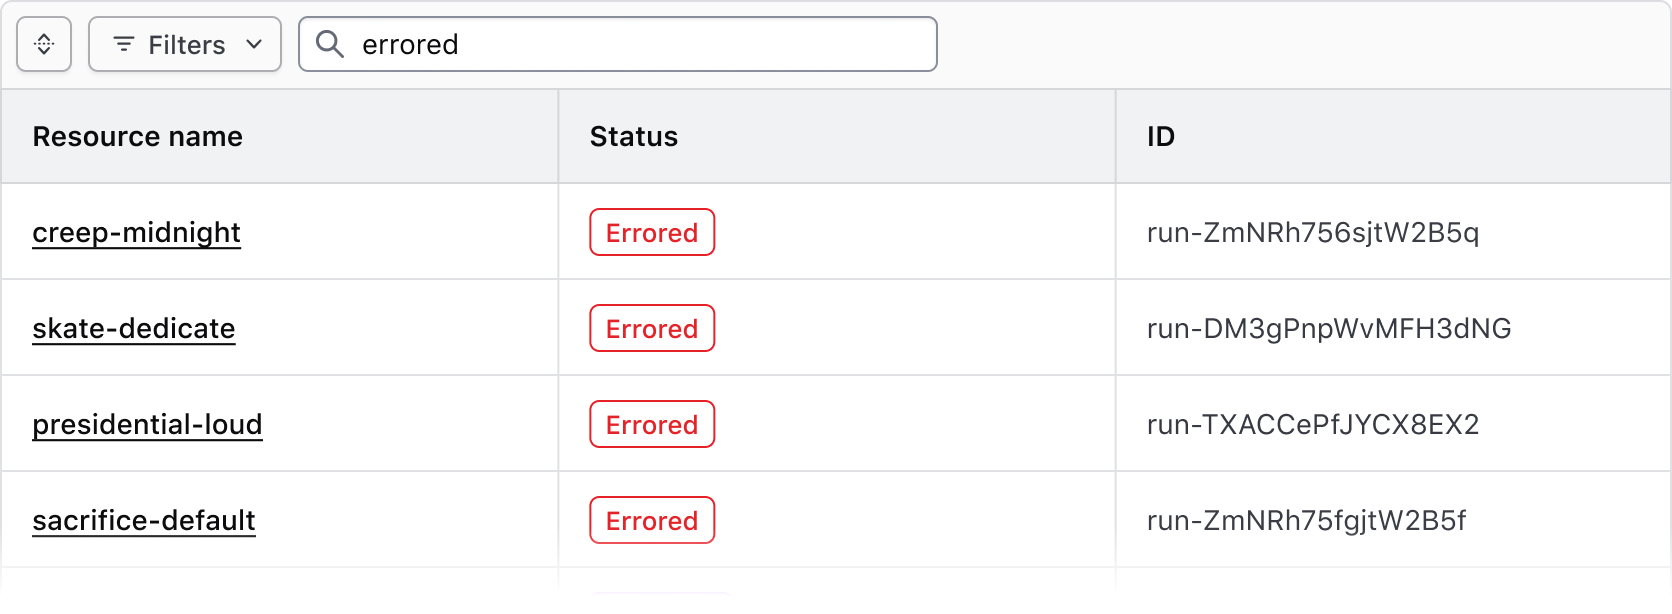Click the funnel icon inside Filters button
Image resolution: width=1672 pixels, height=614 pixels.
123,44
